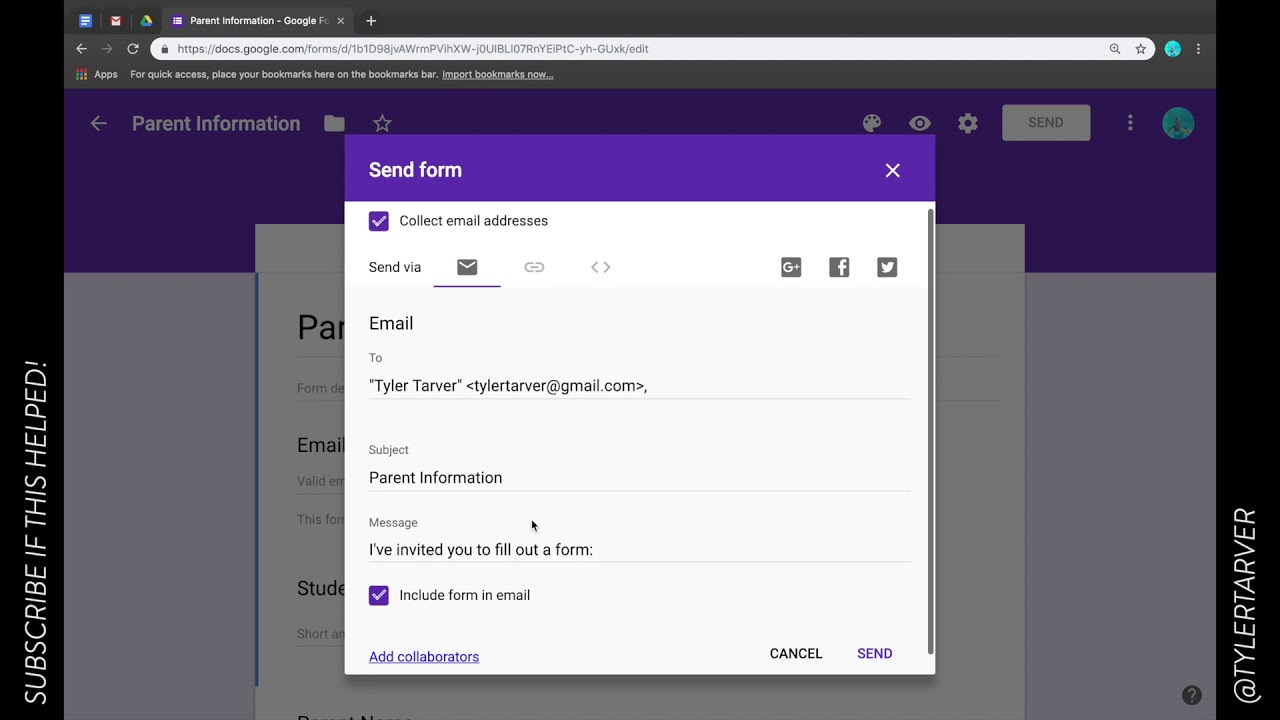This screenshot has height=720, width=1280.
Task: Click the Import bookmarks now link
Action: (497, 74)
